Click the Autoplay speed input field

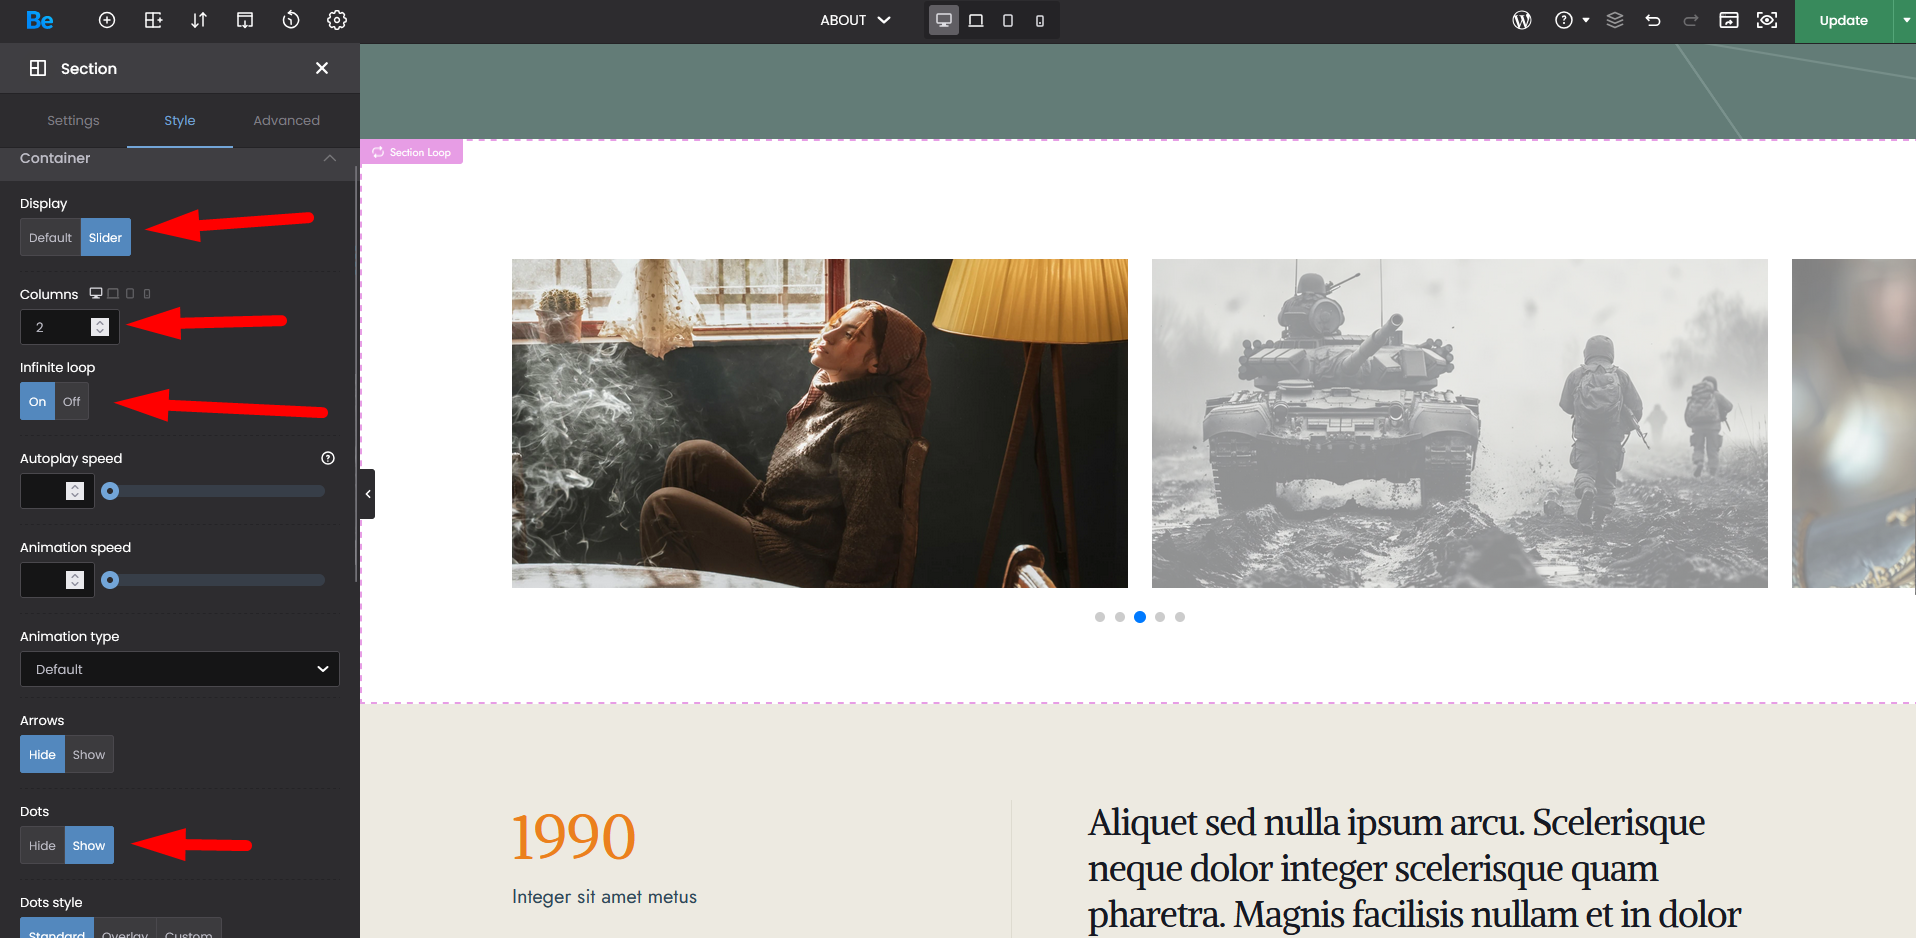click(x=57, y=491)
